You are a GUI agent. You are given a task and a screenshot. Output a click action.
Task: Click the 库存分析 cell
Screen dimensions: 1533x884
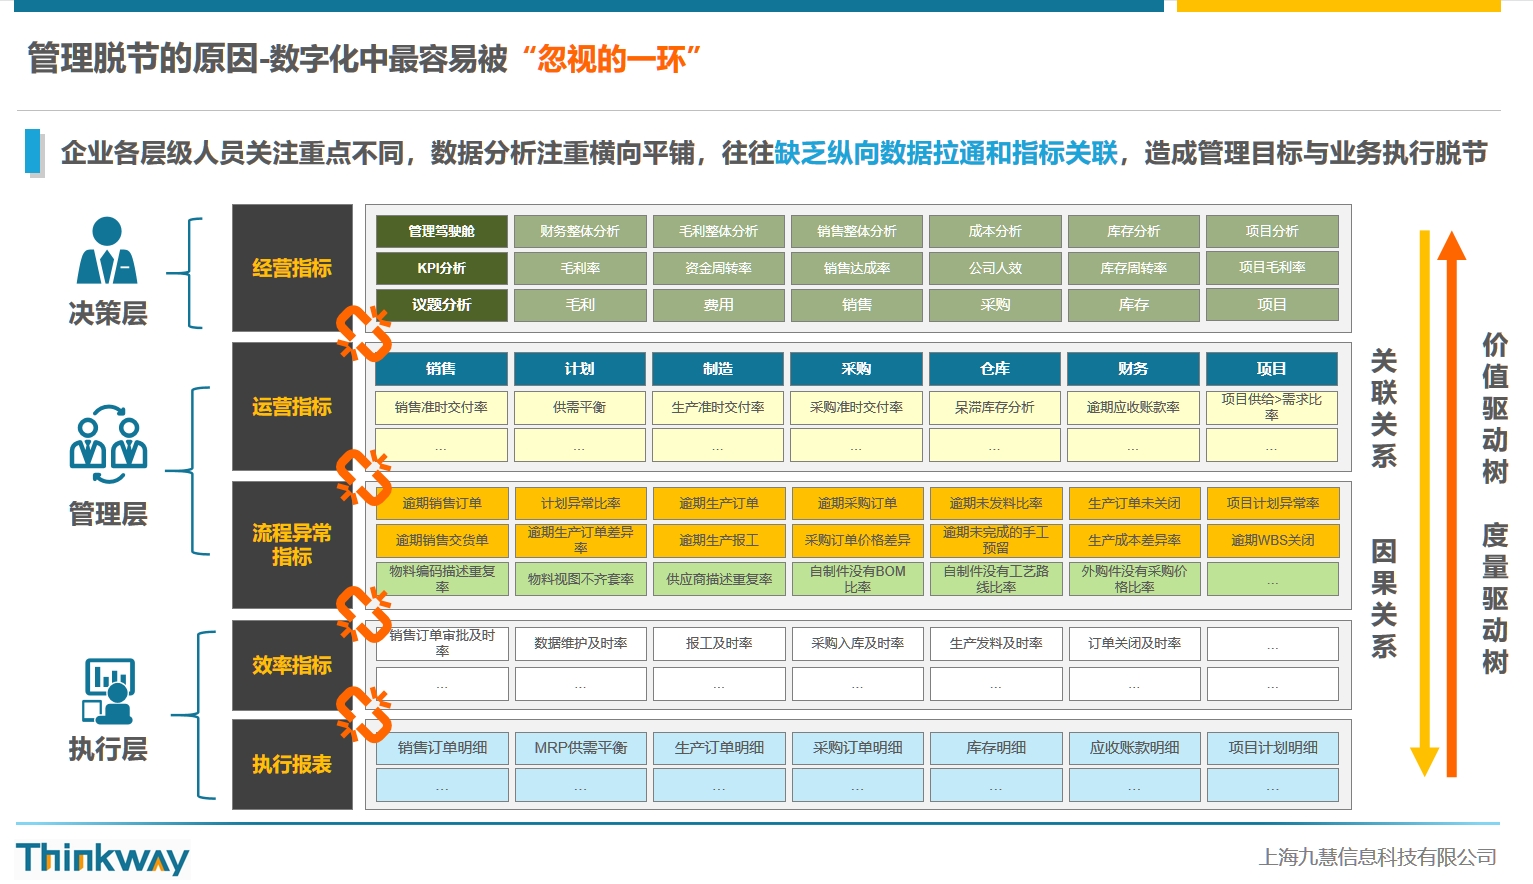(1134, 231)
